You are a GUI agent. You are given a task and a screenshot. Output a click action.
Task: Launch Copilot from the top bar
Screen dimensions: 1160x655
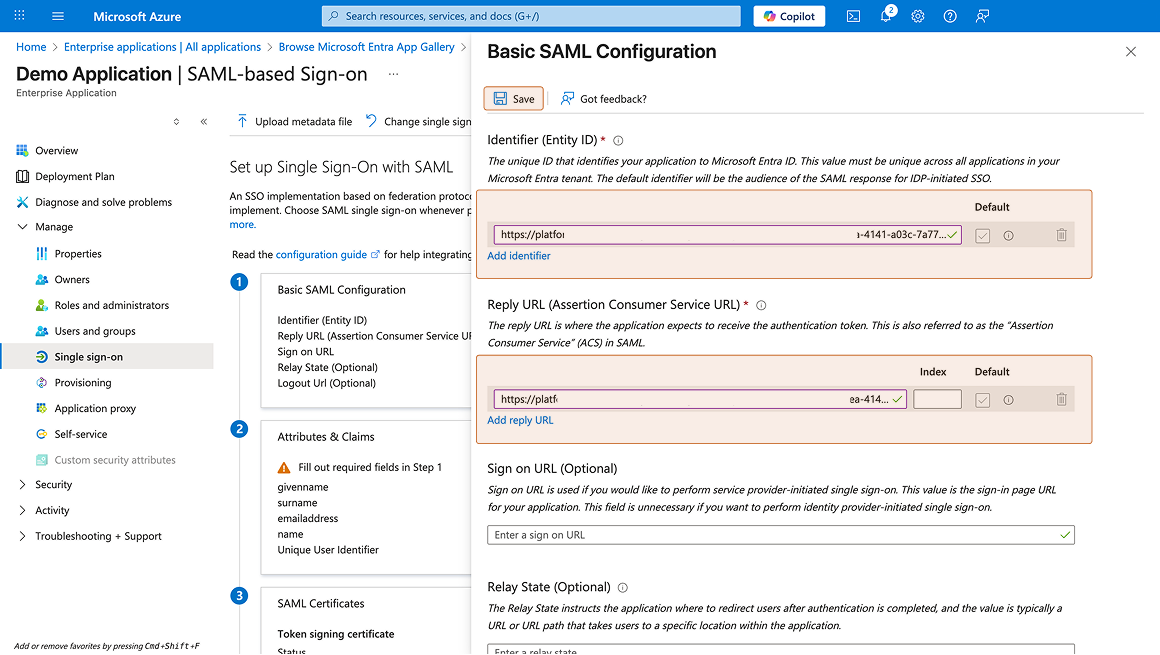tap(788, 16)
